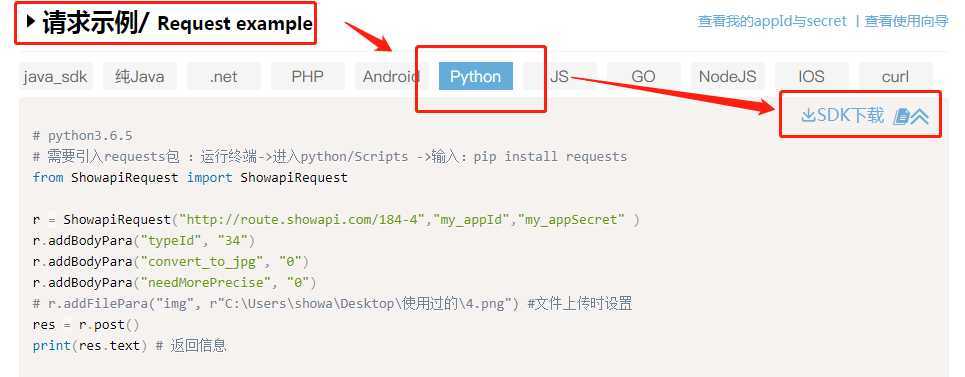Select the Android tab
The width and height of the screenshot is (965, 377).
tap(391, 76)
